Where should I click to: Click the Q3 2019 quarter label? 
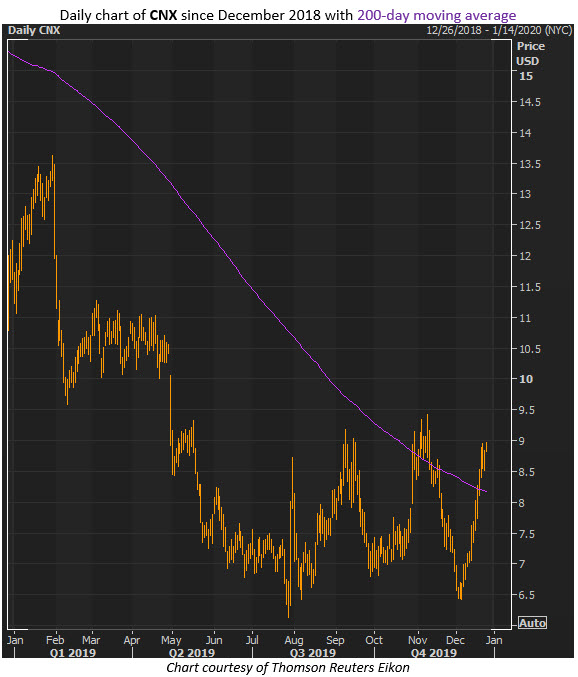[x=313, y=653]
